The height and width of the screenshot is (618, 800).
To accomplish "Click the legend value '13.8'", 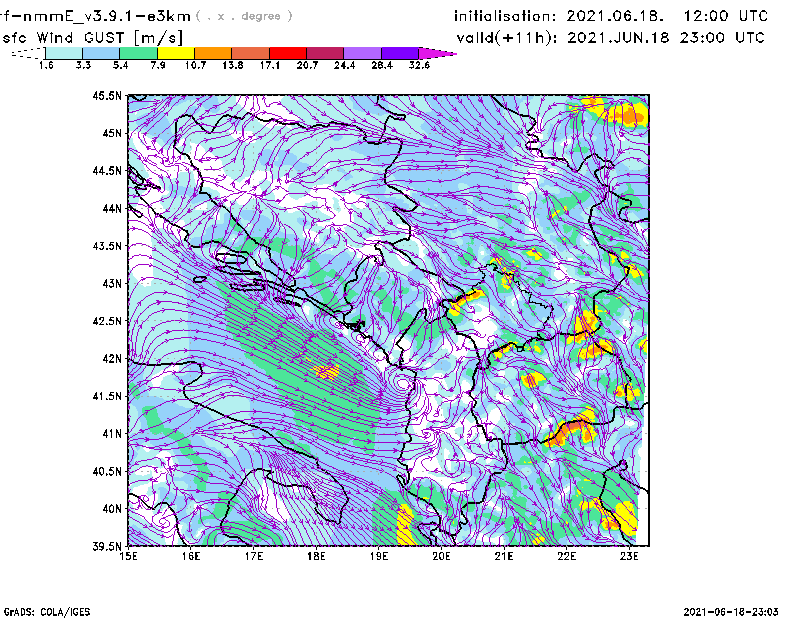I will [233, 65].
